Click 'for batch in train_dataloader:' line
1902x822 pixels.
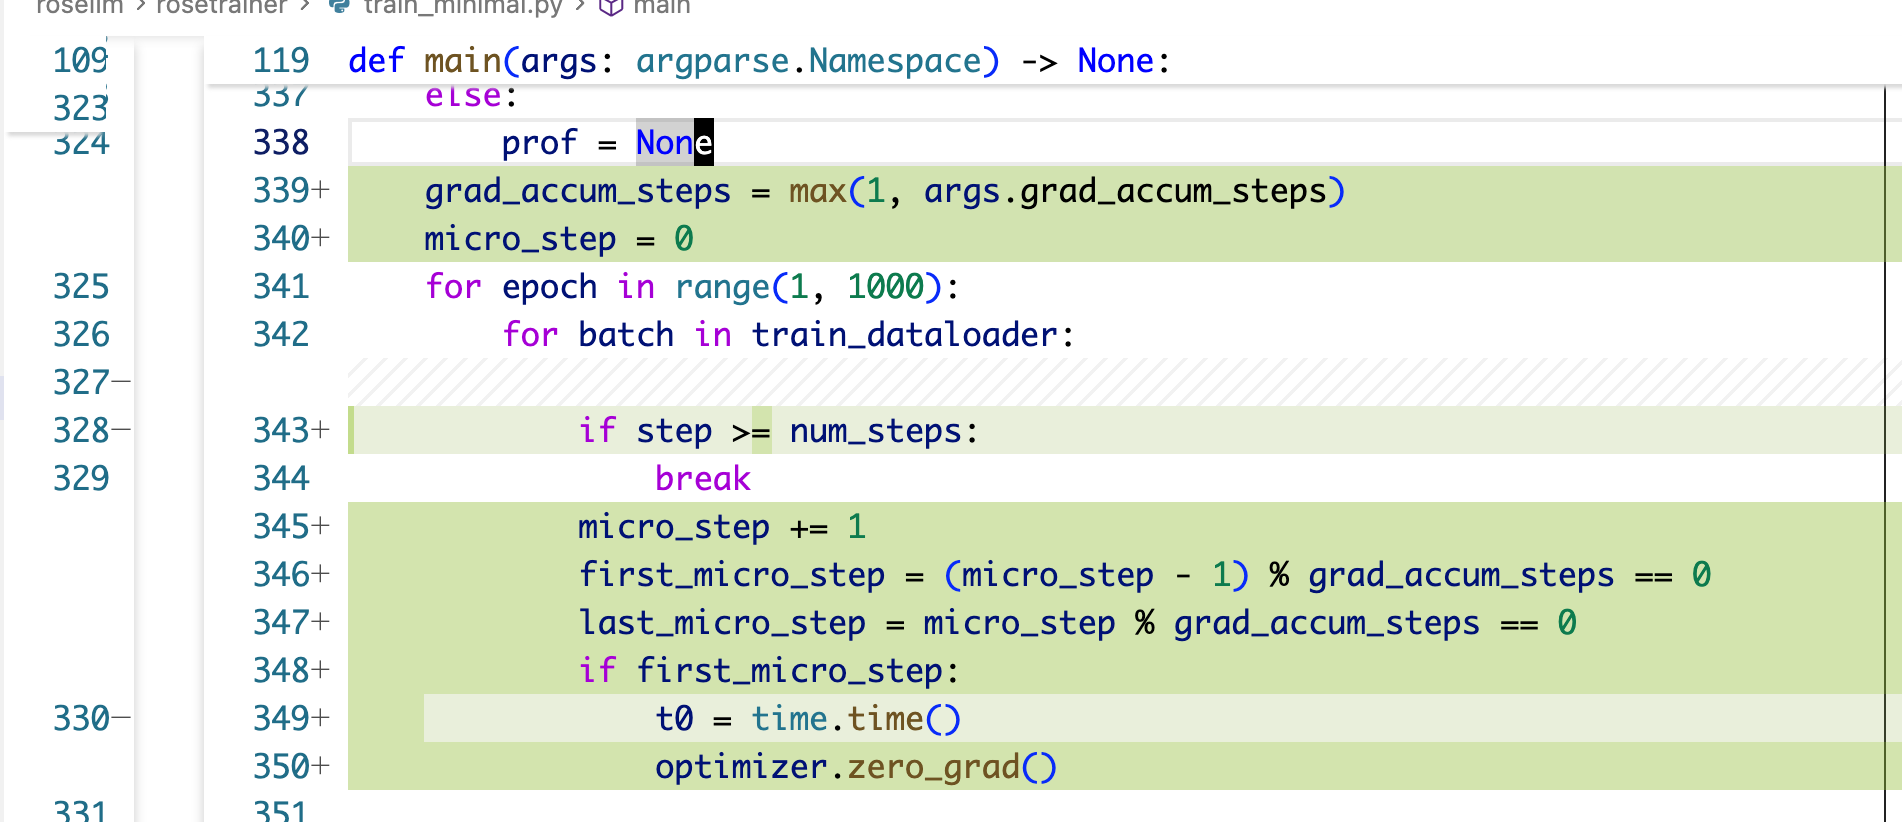pos(788,335)
